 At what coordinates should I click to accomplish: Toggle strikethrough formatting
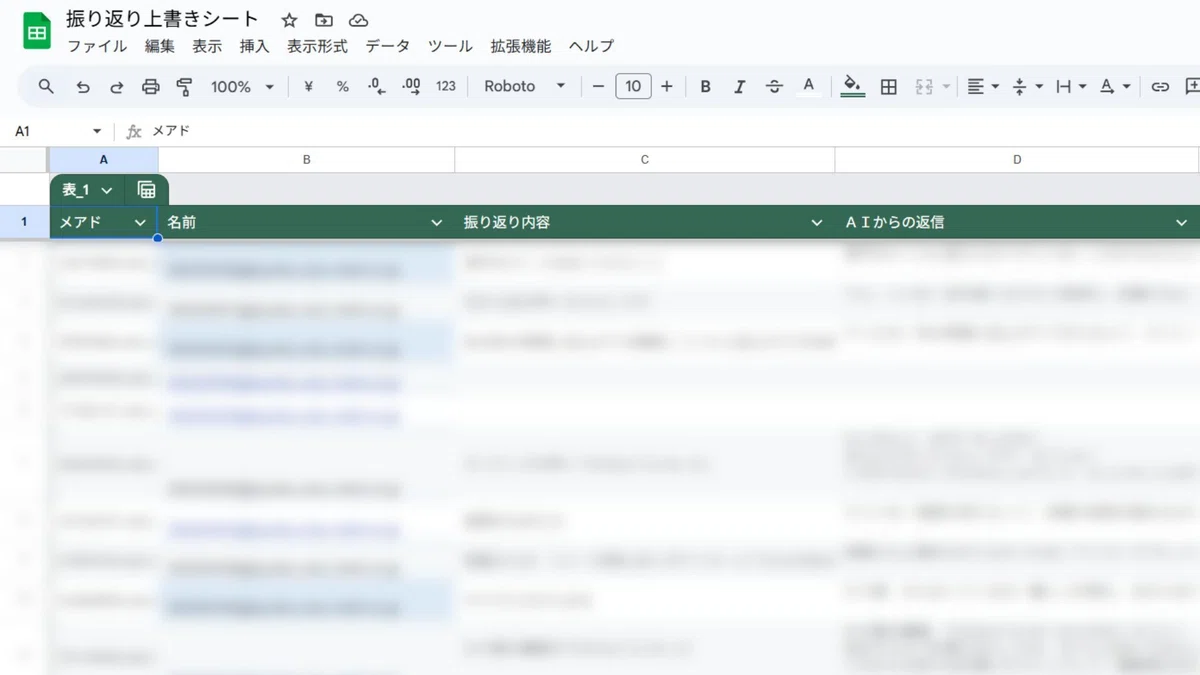point(774,87)
